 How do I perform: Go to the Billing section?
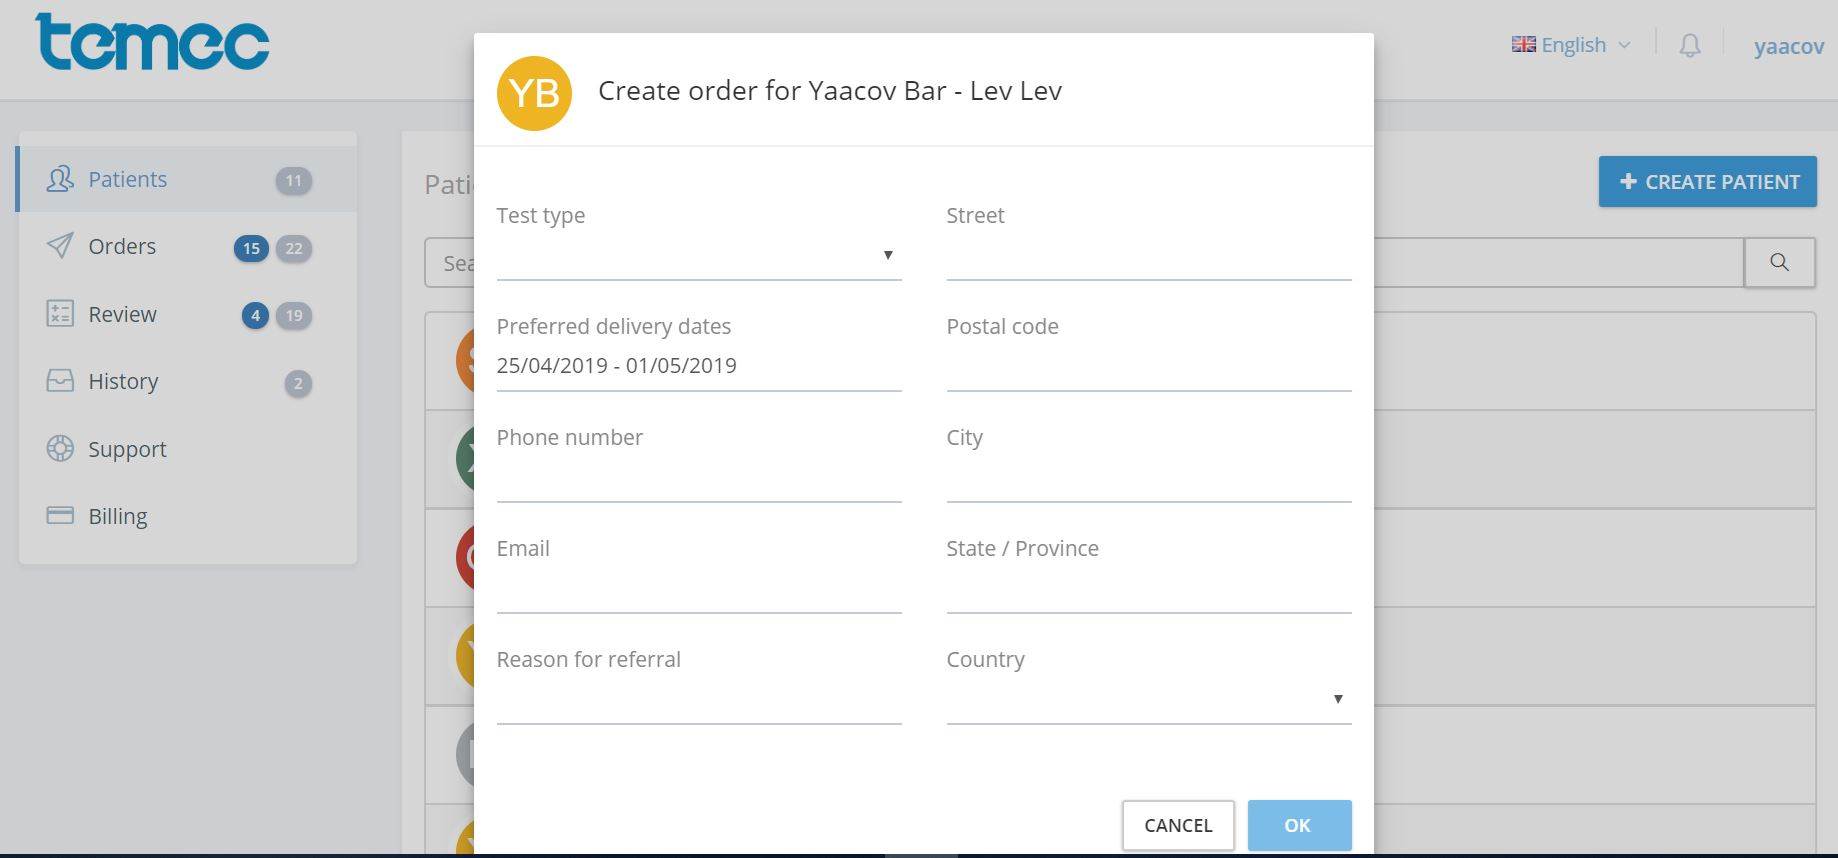click(x=117, y=516)
